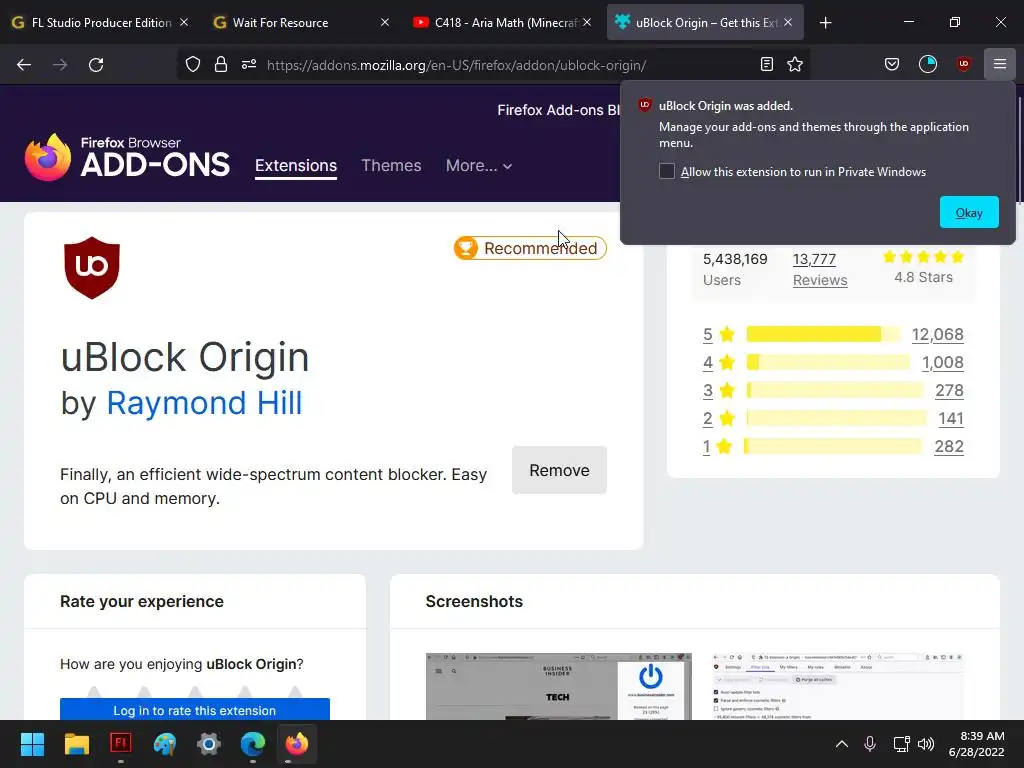The height and width of the screenshot is (768, 1024).
Task: Open the second settings screenshot thumbnail
Action: click(838, 686)
